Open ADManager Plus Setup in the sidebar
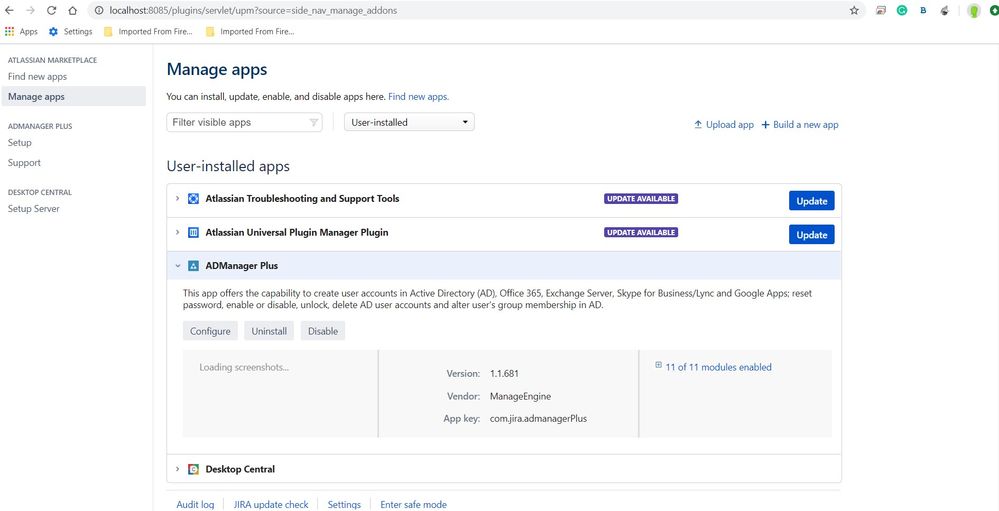The height and width of the screenshot is (511, 999). [x=20, y=143]
